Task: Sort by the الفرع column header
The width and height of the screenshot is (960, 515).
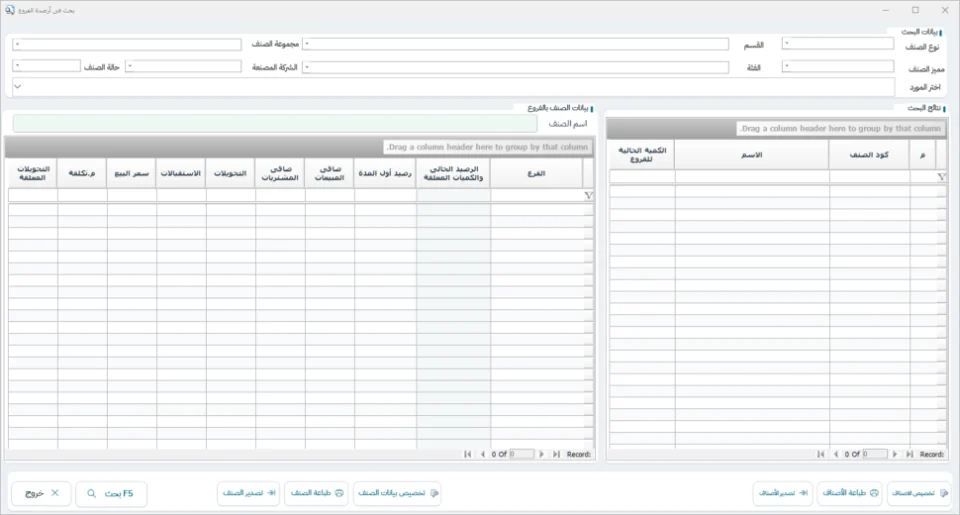Action: tap(536, 173)
